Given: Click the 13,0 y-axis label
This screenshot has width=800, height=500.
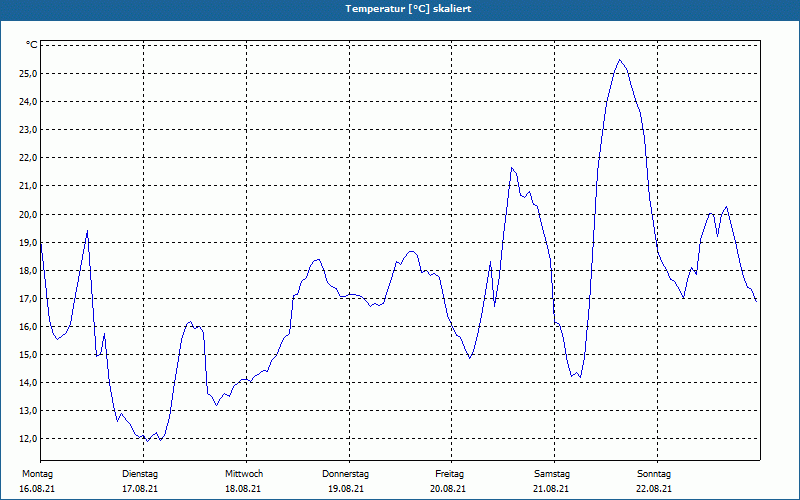Looking at the screenshot, I should (x=29, y=411).
